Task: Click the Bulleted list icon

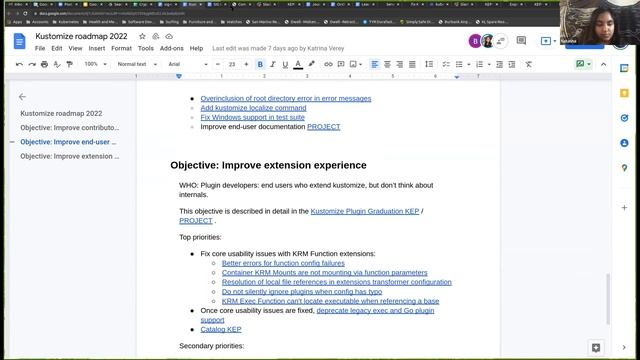Action: (x=459, y=64)
